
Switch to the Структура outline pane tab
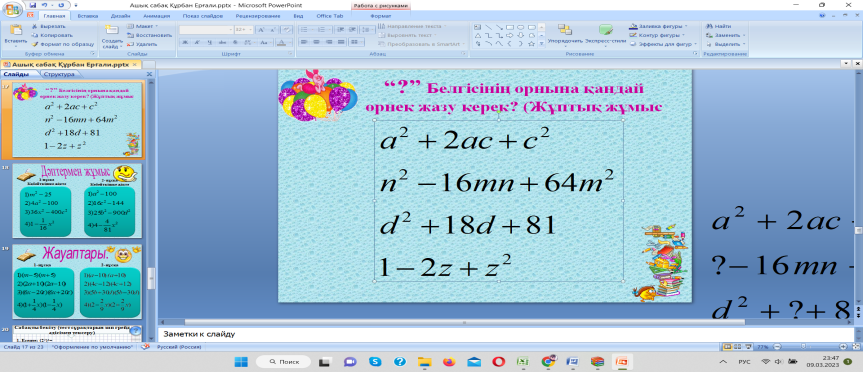(59, 74)
